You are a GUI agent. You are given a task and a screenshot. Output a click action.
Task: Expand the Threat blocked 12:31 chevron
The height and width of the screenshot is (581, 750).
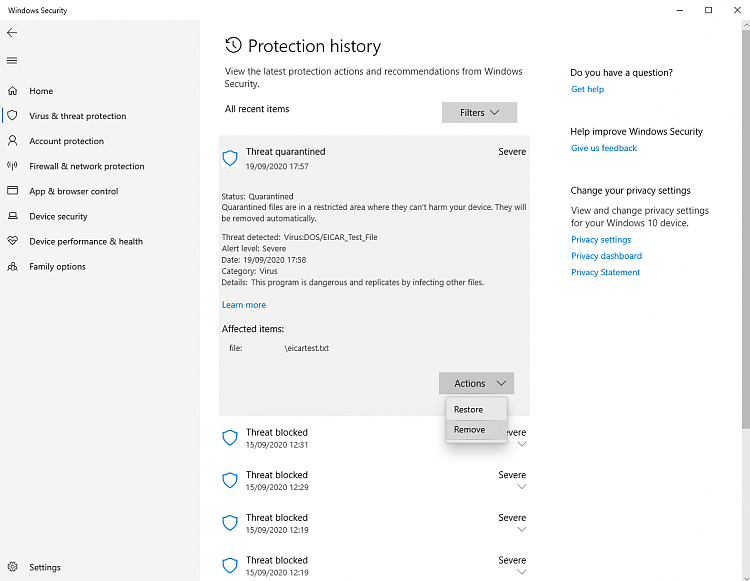[x=522, y=444]
